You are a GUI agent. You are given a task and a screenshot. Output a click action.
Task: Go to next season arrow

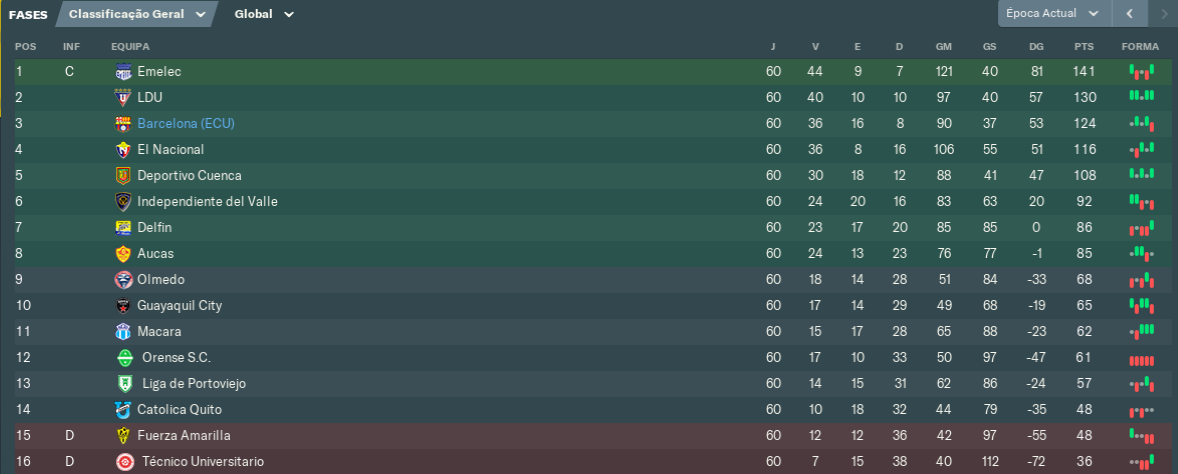(1164, 14)
